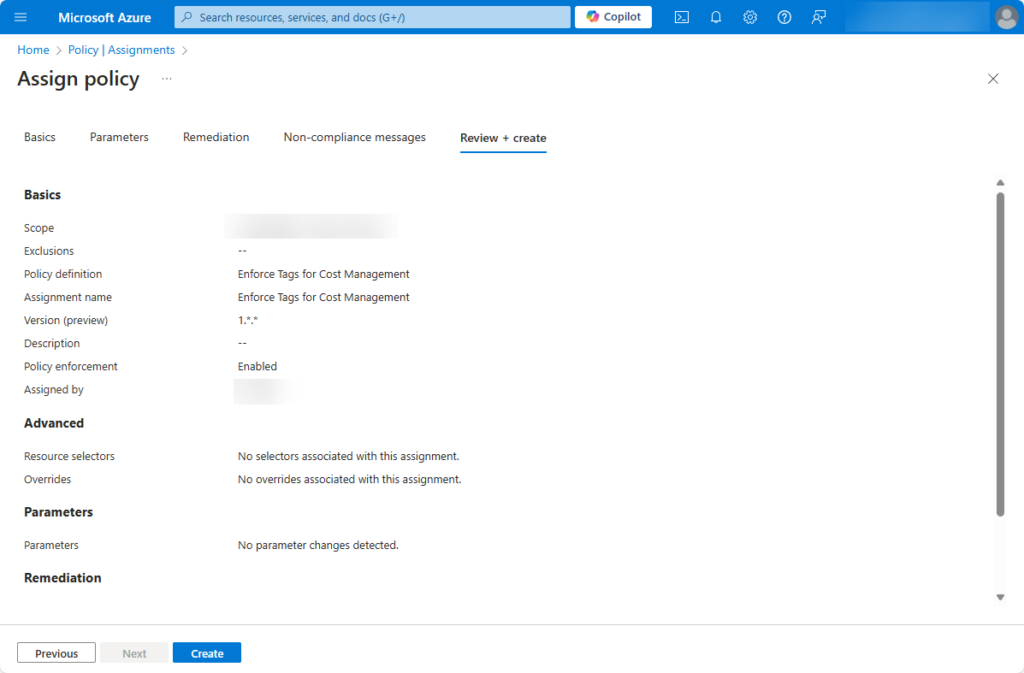Open Policy Assignments from the breadcrumb
This screenshot has height=673, width=1024.
click(121, 49)
